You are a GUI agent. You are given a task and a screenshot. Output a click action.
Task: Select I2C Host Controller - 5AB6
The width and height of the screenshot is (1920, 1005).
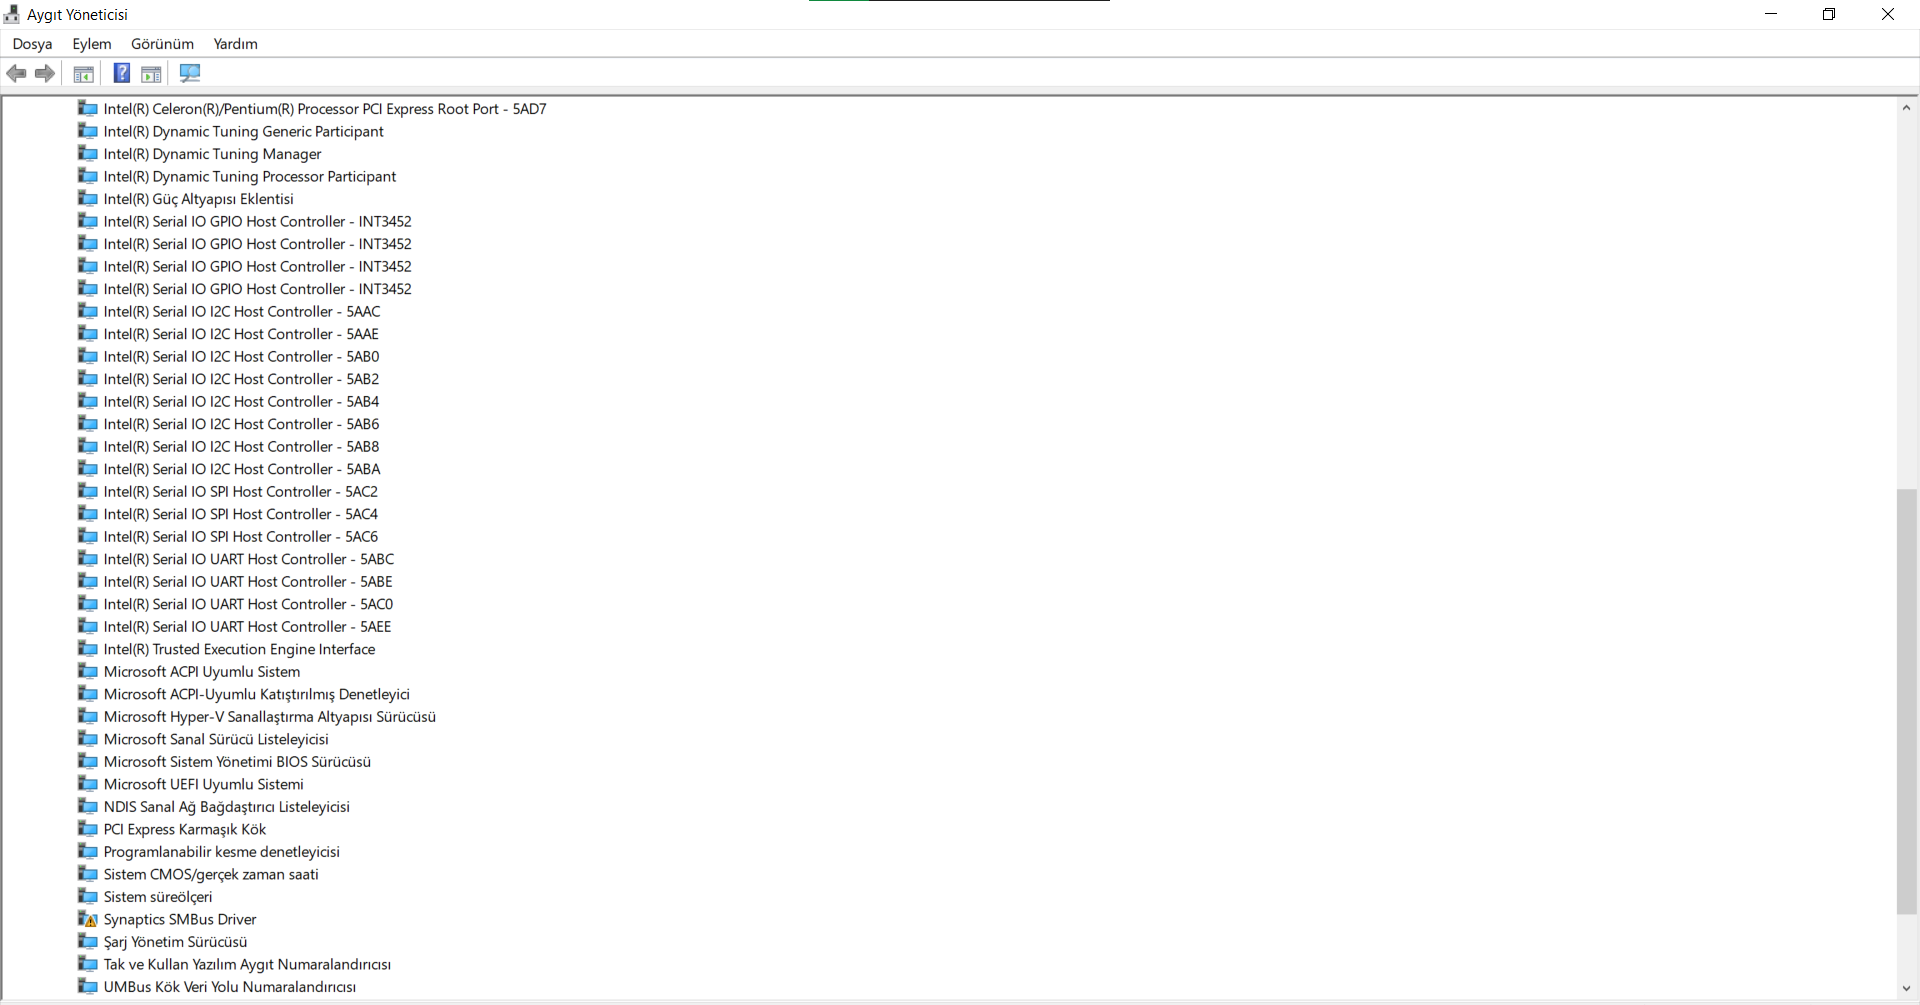pos(241,424)
